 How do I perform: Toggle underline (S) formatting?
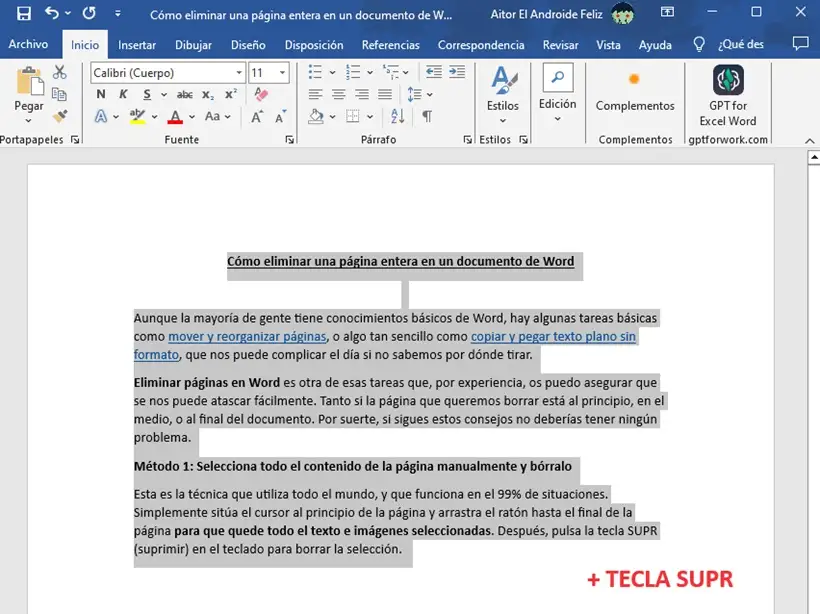pyautogui.click(x=147, y=94)
